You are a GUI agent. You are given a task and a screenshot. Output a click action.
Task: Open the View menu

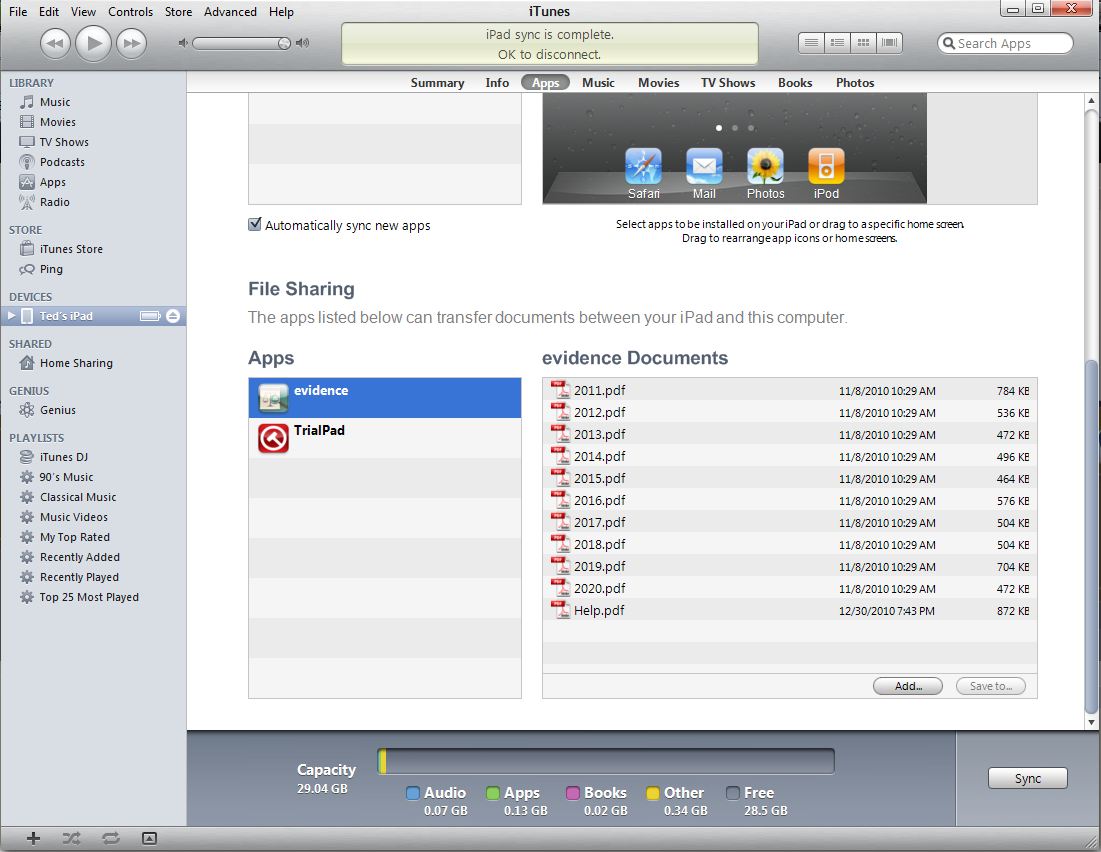[83, 11]
